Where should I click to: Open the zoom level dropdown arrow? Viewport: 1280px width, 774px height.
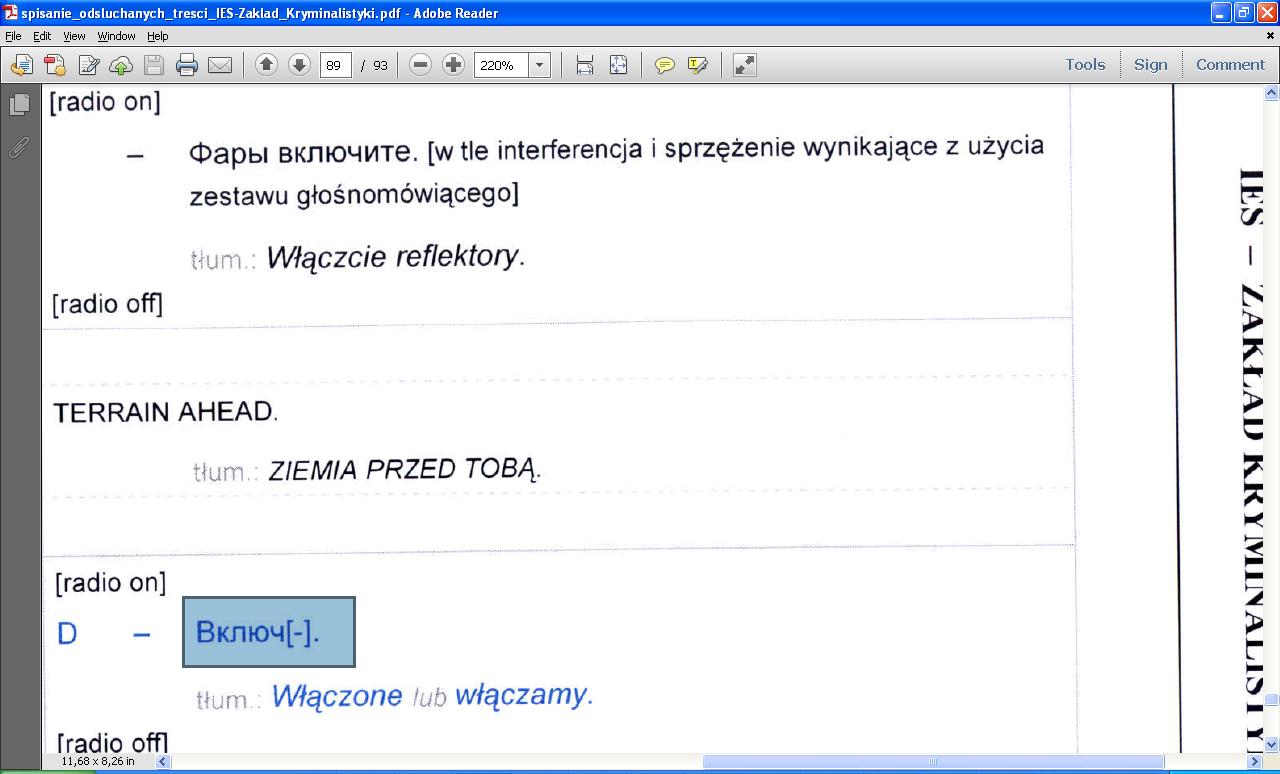[539, 65]
